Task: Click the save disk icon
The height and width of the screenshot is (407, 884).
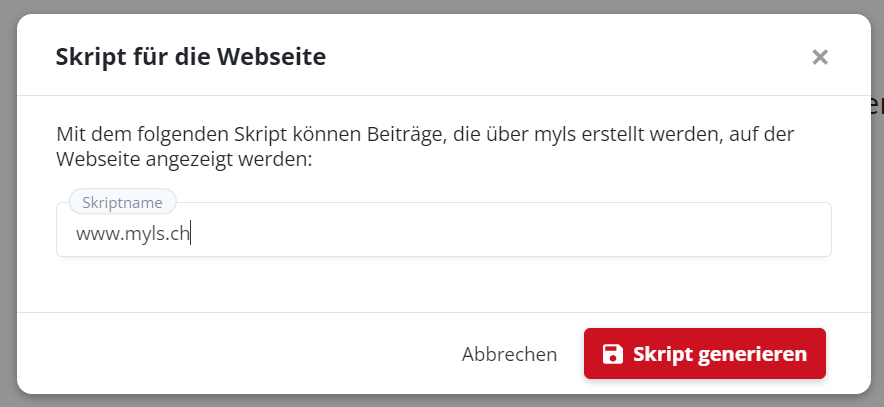Action: (612, 354)
